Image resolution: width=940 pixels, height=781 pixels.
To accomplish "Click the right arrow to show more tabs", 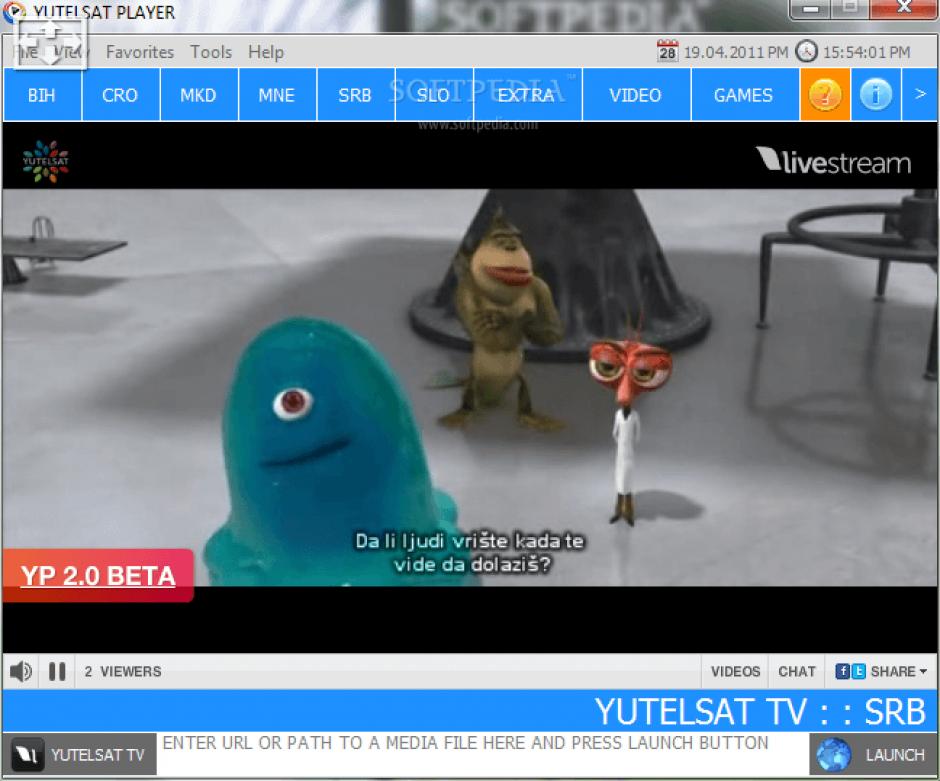I will pyautogui.click(x=920, y=95).
